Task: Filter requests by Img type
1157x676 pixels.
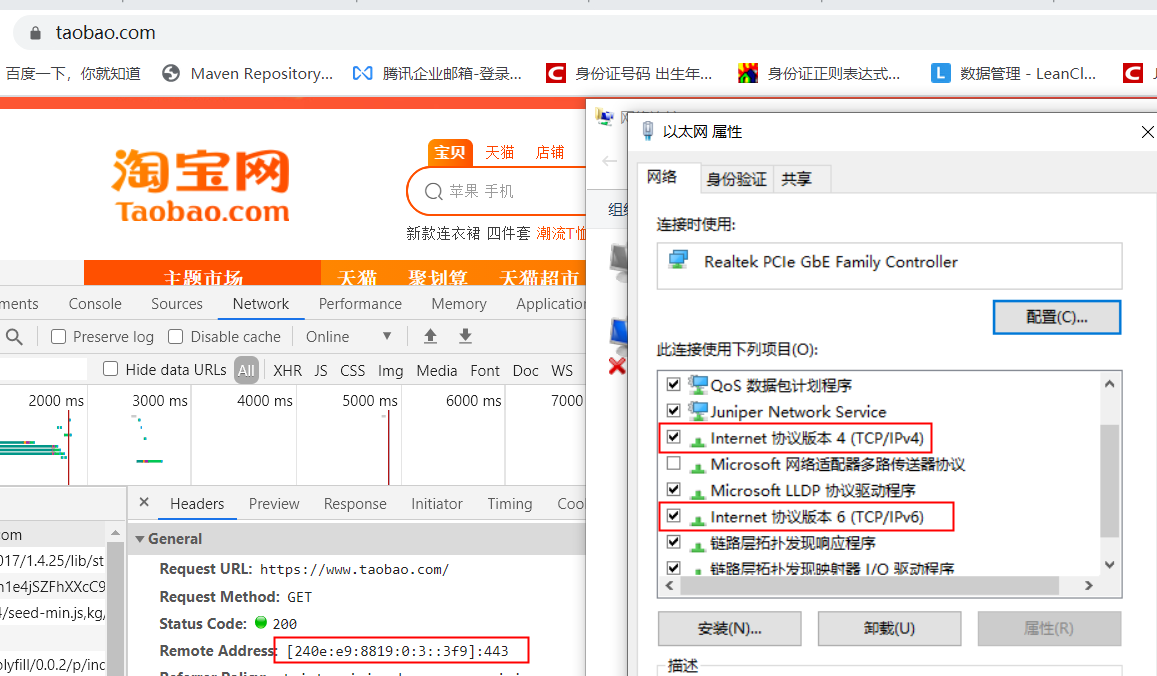Action: coord(390,370)
